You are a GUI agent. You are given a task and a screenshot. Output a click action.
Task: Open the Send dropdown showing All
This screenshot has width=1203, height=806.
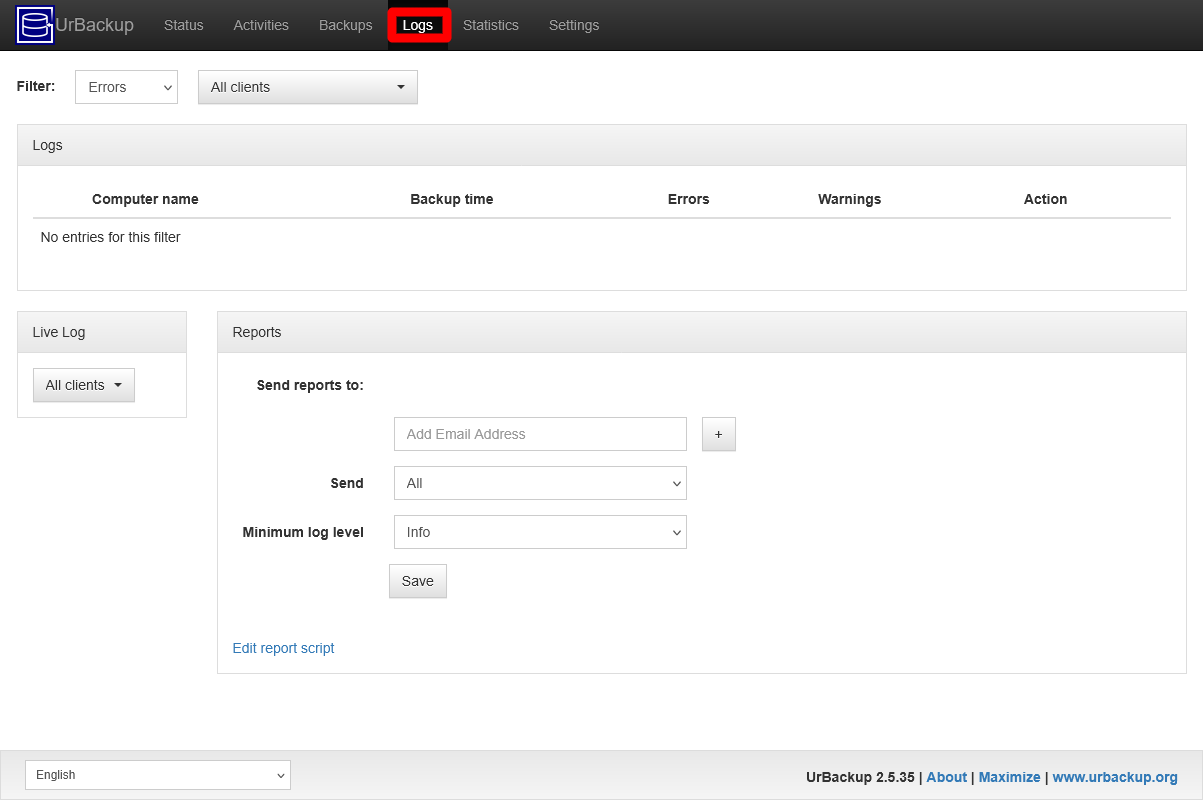(540, 483)
